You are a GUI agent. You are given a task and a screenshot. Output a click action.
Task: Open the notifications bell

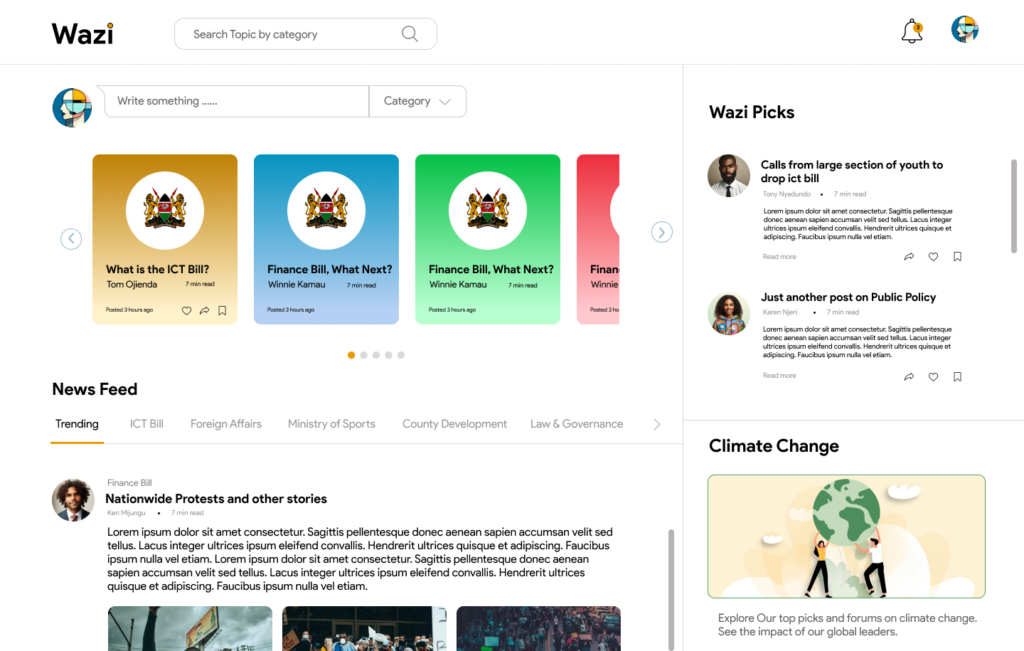[912, 31]
